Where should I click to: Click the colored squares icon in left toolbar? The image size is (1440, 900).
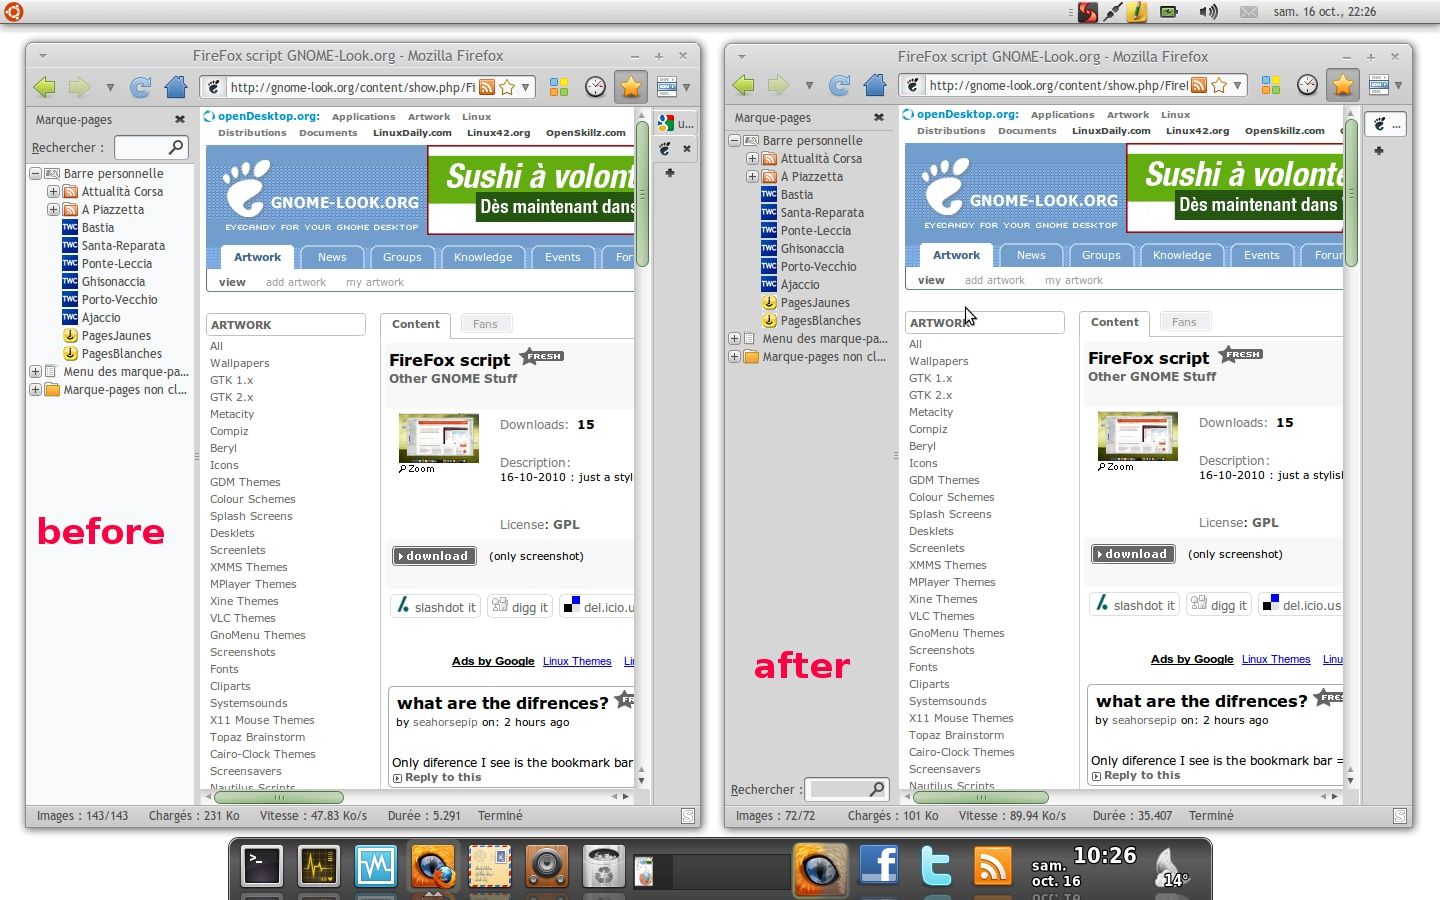pos(559,87)
